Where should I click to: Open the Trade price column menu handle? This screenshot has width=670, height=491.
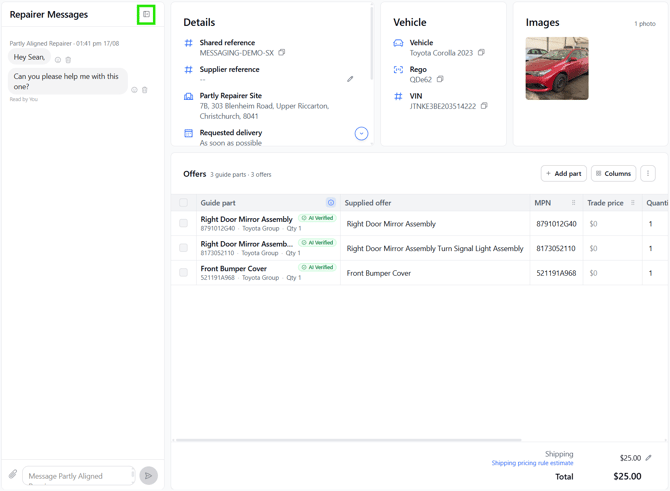point(633,203)
